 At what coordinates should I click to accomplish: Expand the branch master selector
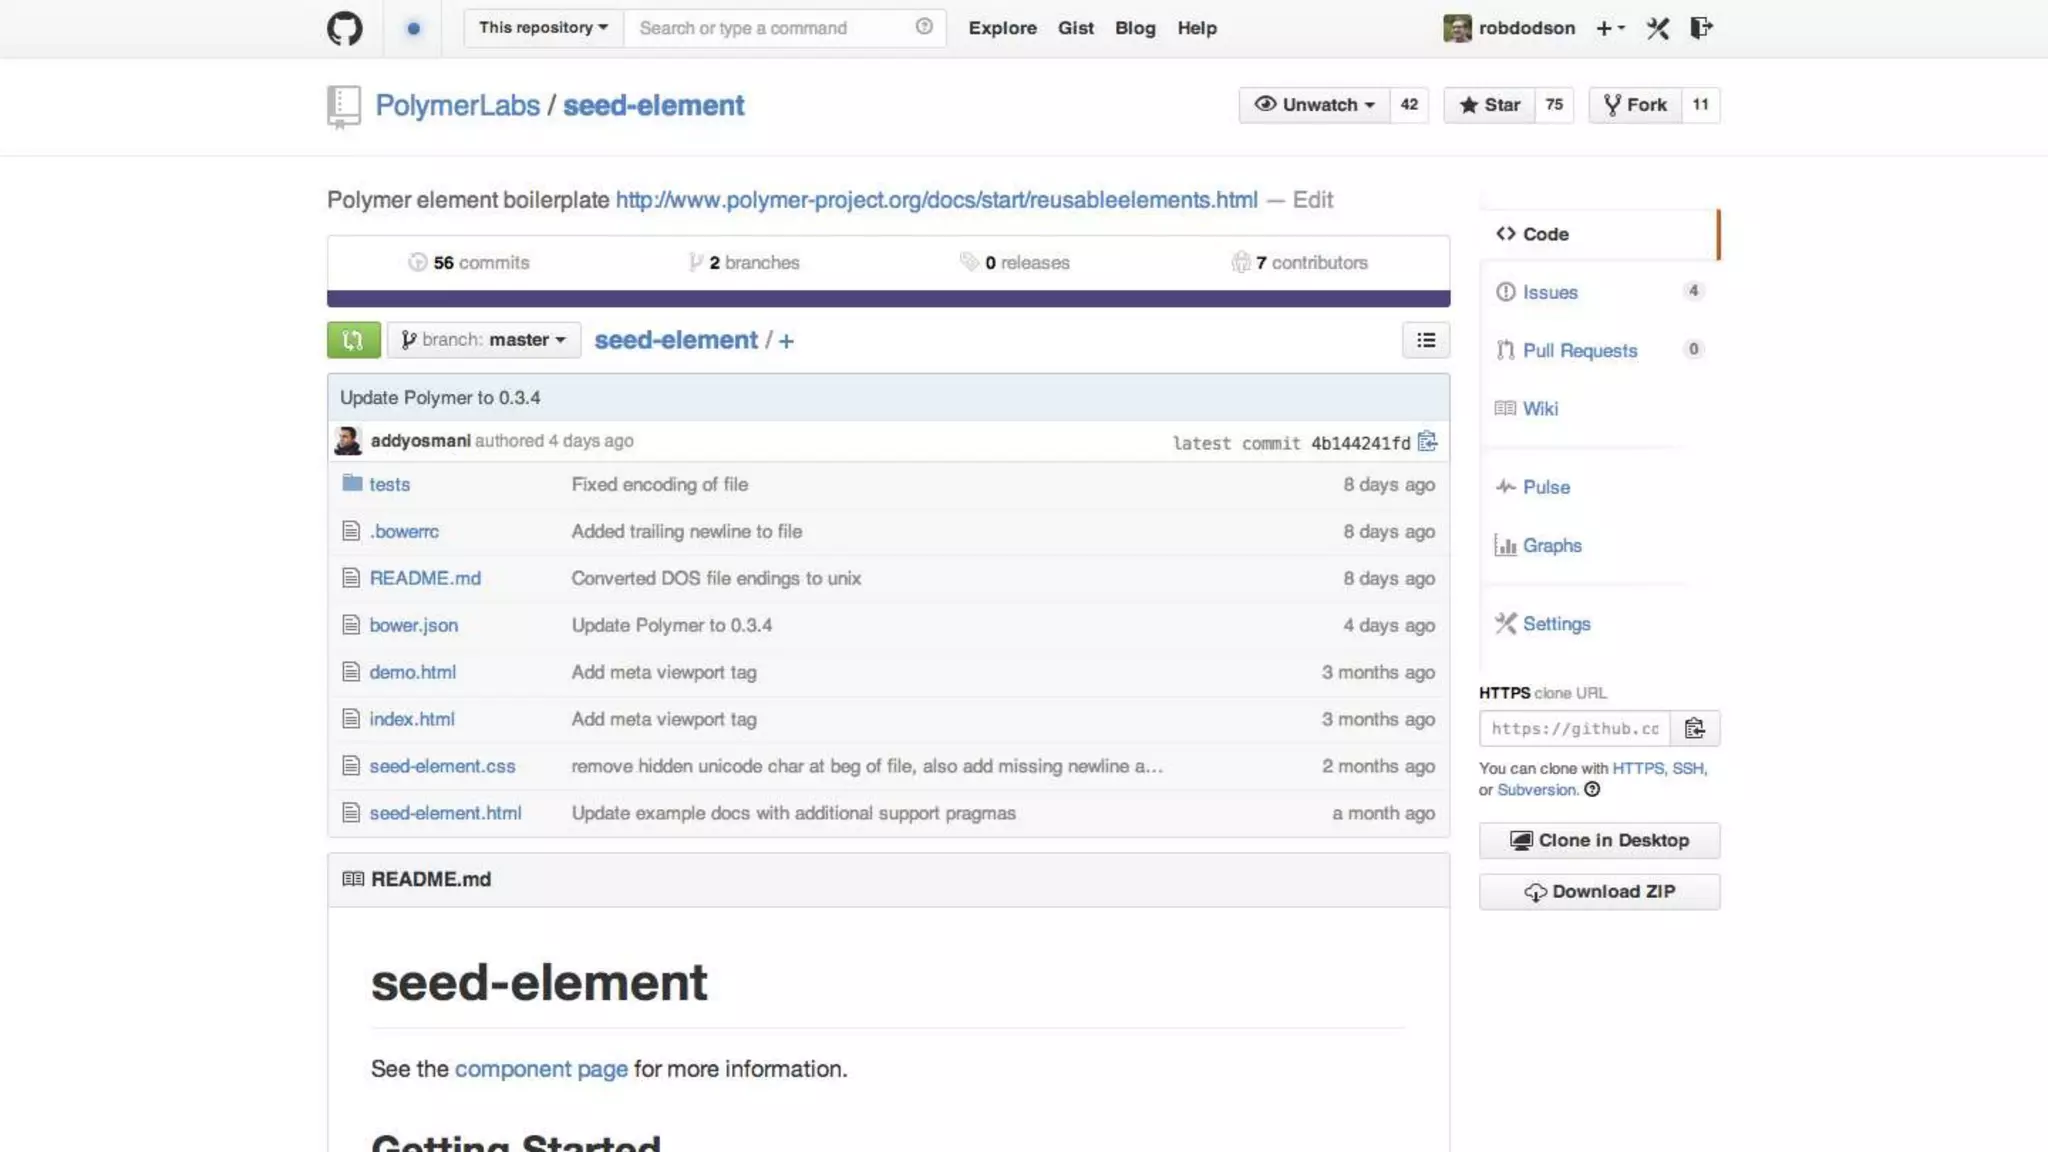[x=484, y=340]
